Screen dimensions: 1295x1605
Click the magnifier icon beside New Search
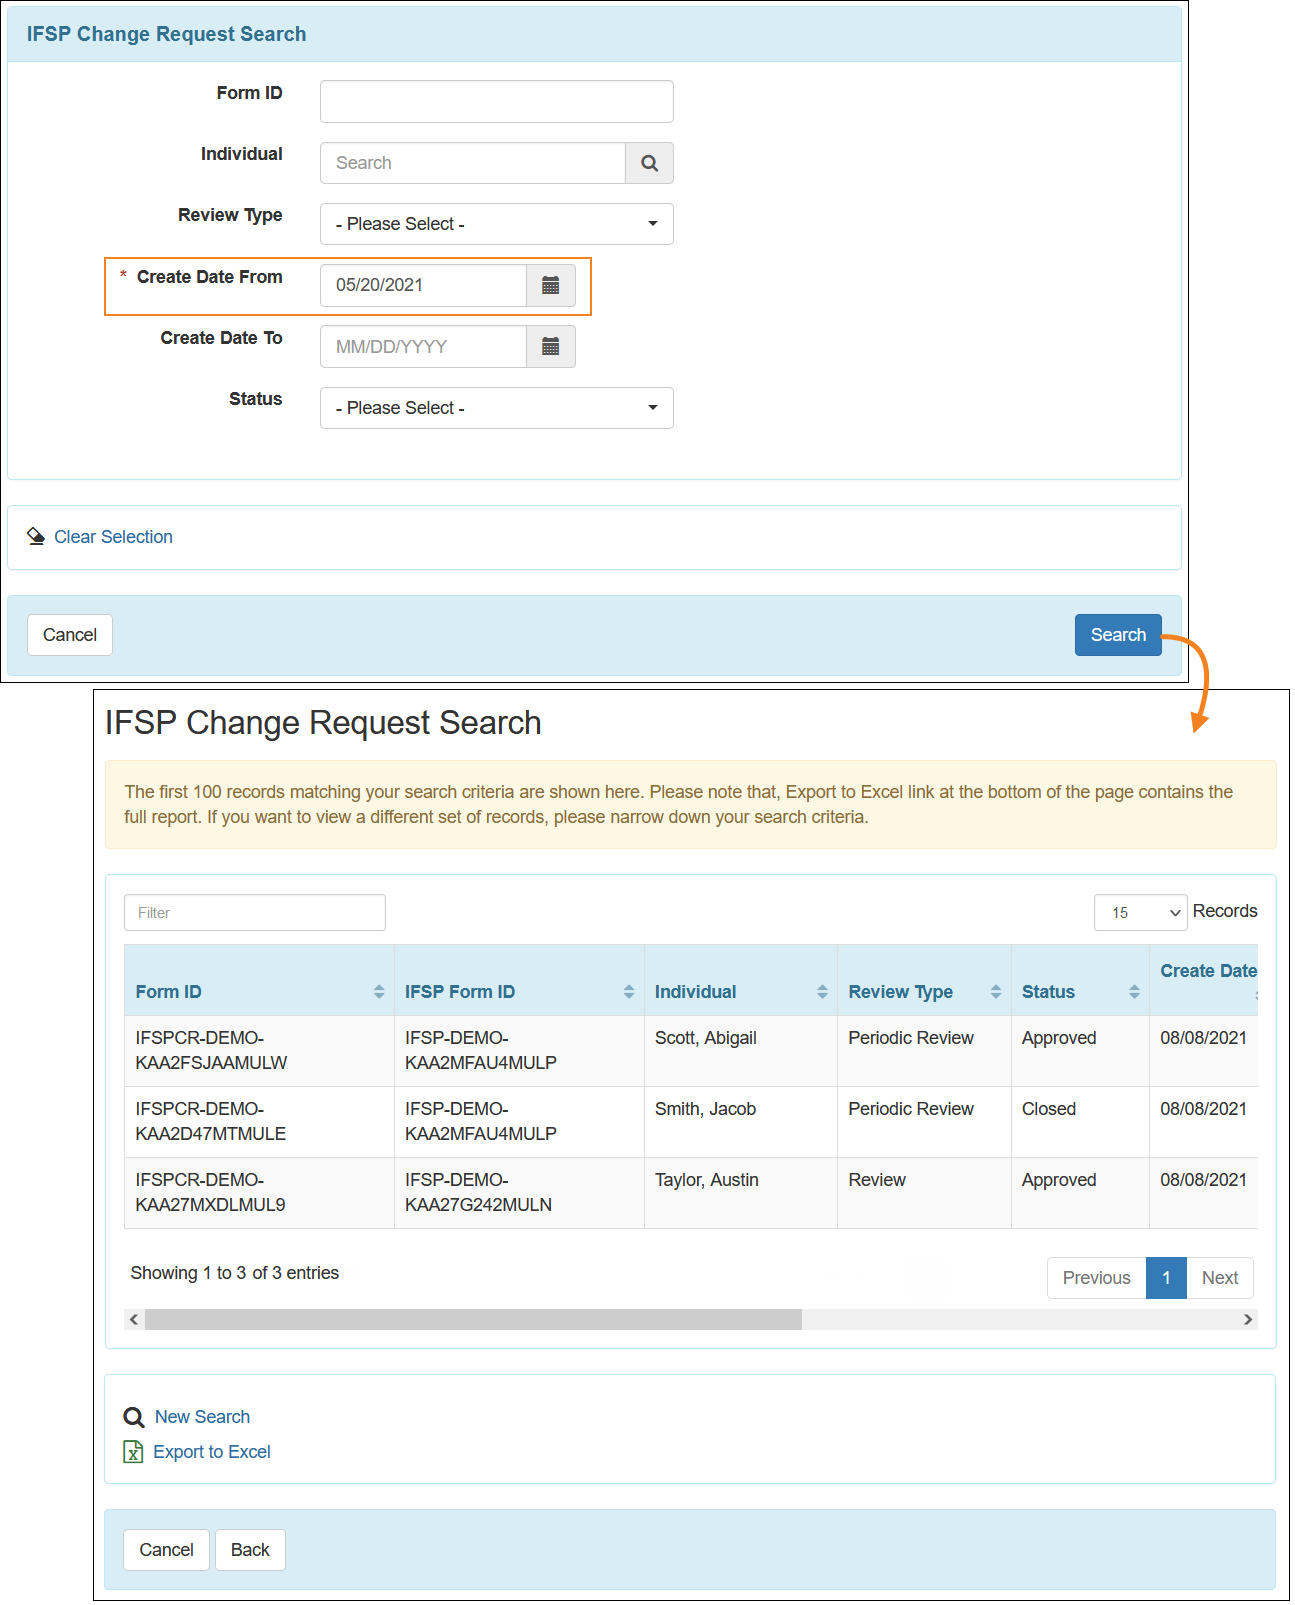coord(134,1417)
